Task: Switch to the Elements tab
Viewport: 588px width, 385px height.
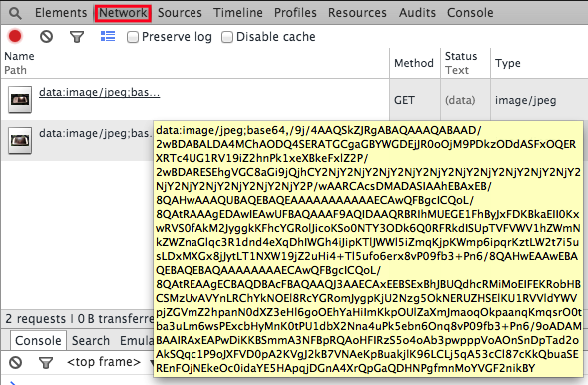Action: (61, 13)
